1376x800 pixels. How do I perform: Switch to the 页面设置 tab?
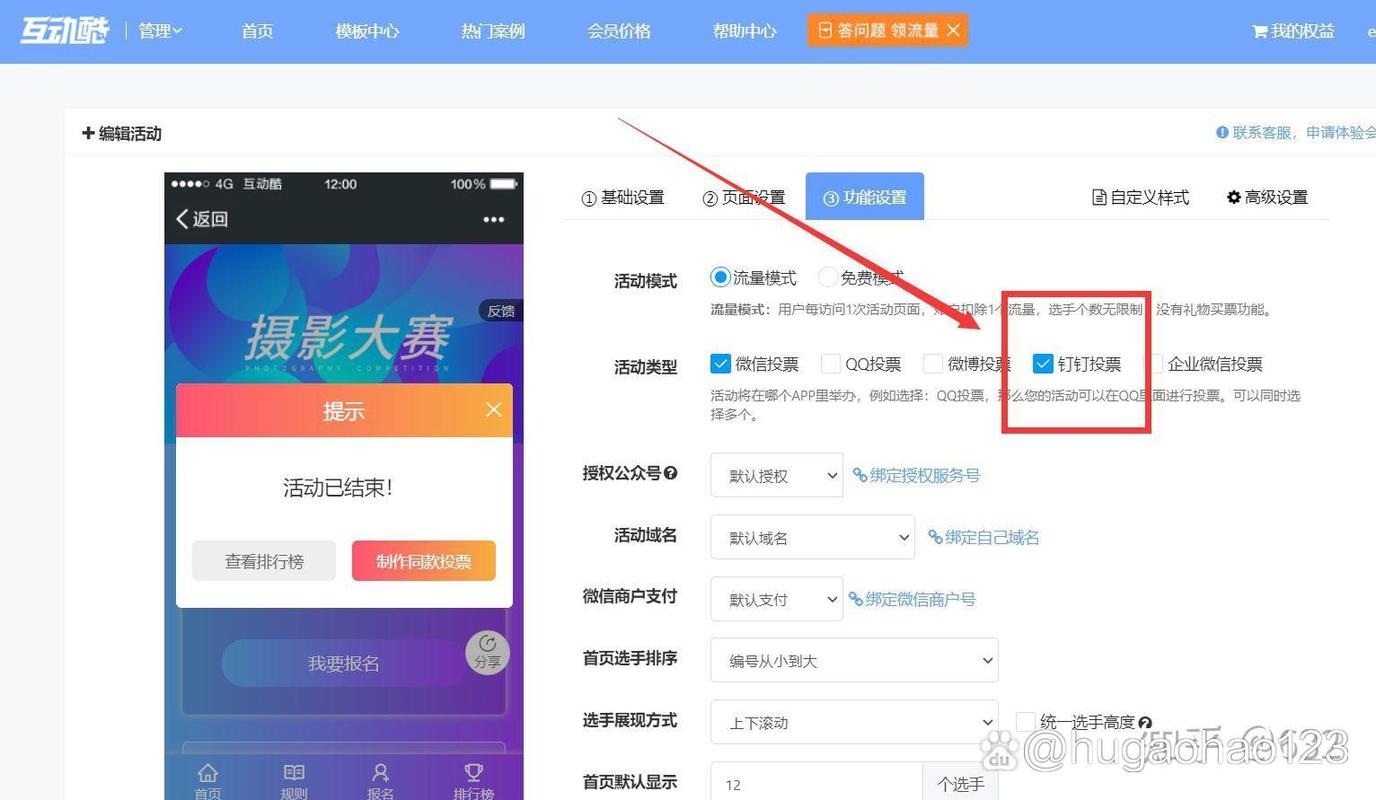pos(743,196)
